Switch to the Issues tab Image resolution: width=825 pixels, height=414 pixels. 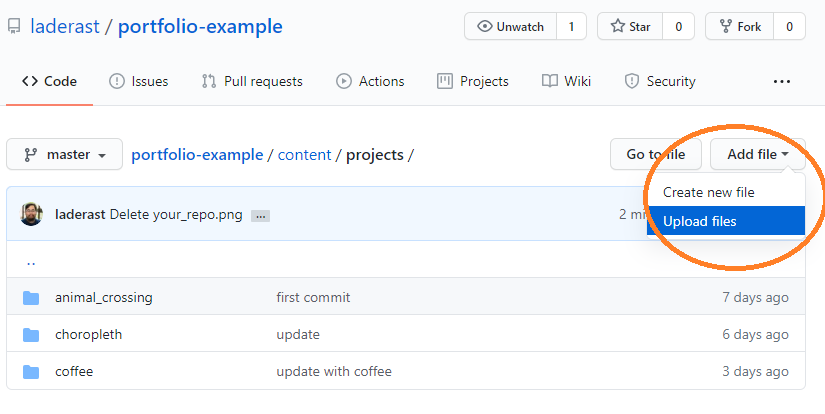(x=138, y=81)
